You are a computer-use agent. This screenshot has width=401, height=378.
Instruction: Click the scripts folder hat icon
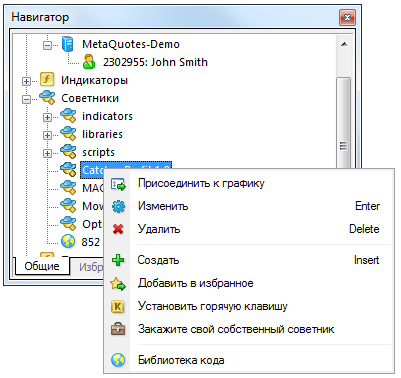(x=68, y=152)
